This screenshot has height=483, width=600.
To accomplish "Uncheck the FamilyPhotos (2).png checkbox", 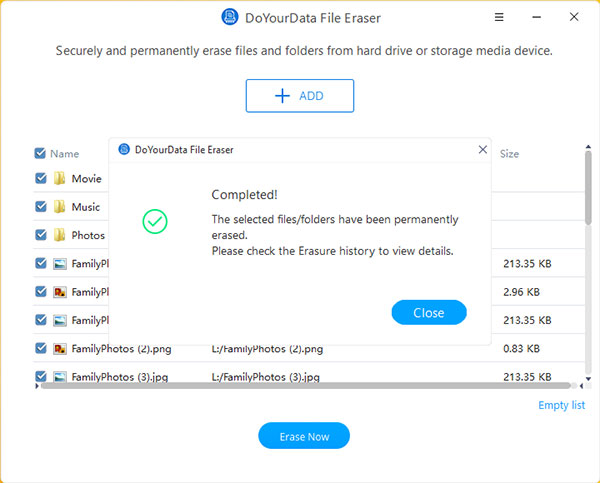I will click(x=41, y=348).
